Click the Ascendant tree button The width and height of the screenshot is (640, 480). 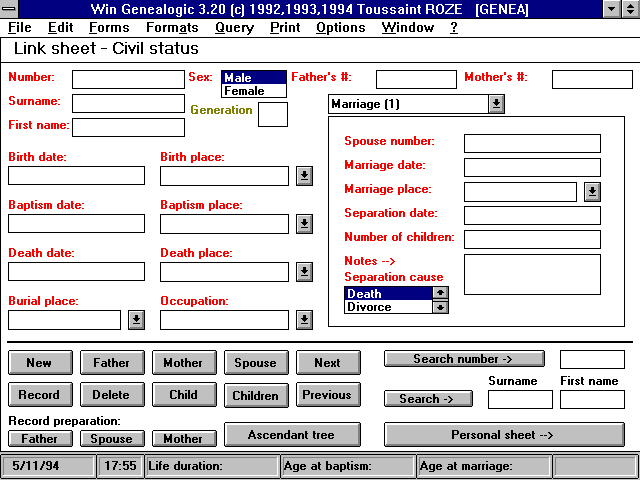(x=291, y=435)
